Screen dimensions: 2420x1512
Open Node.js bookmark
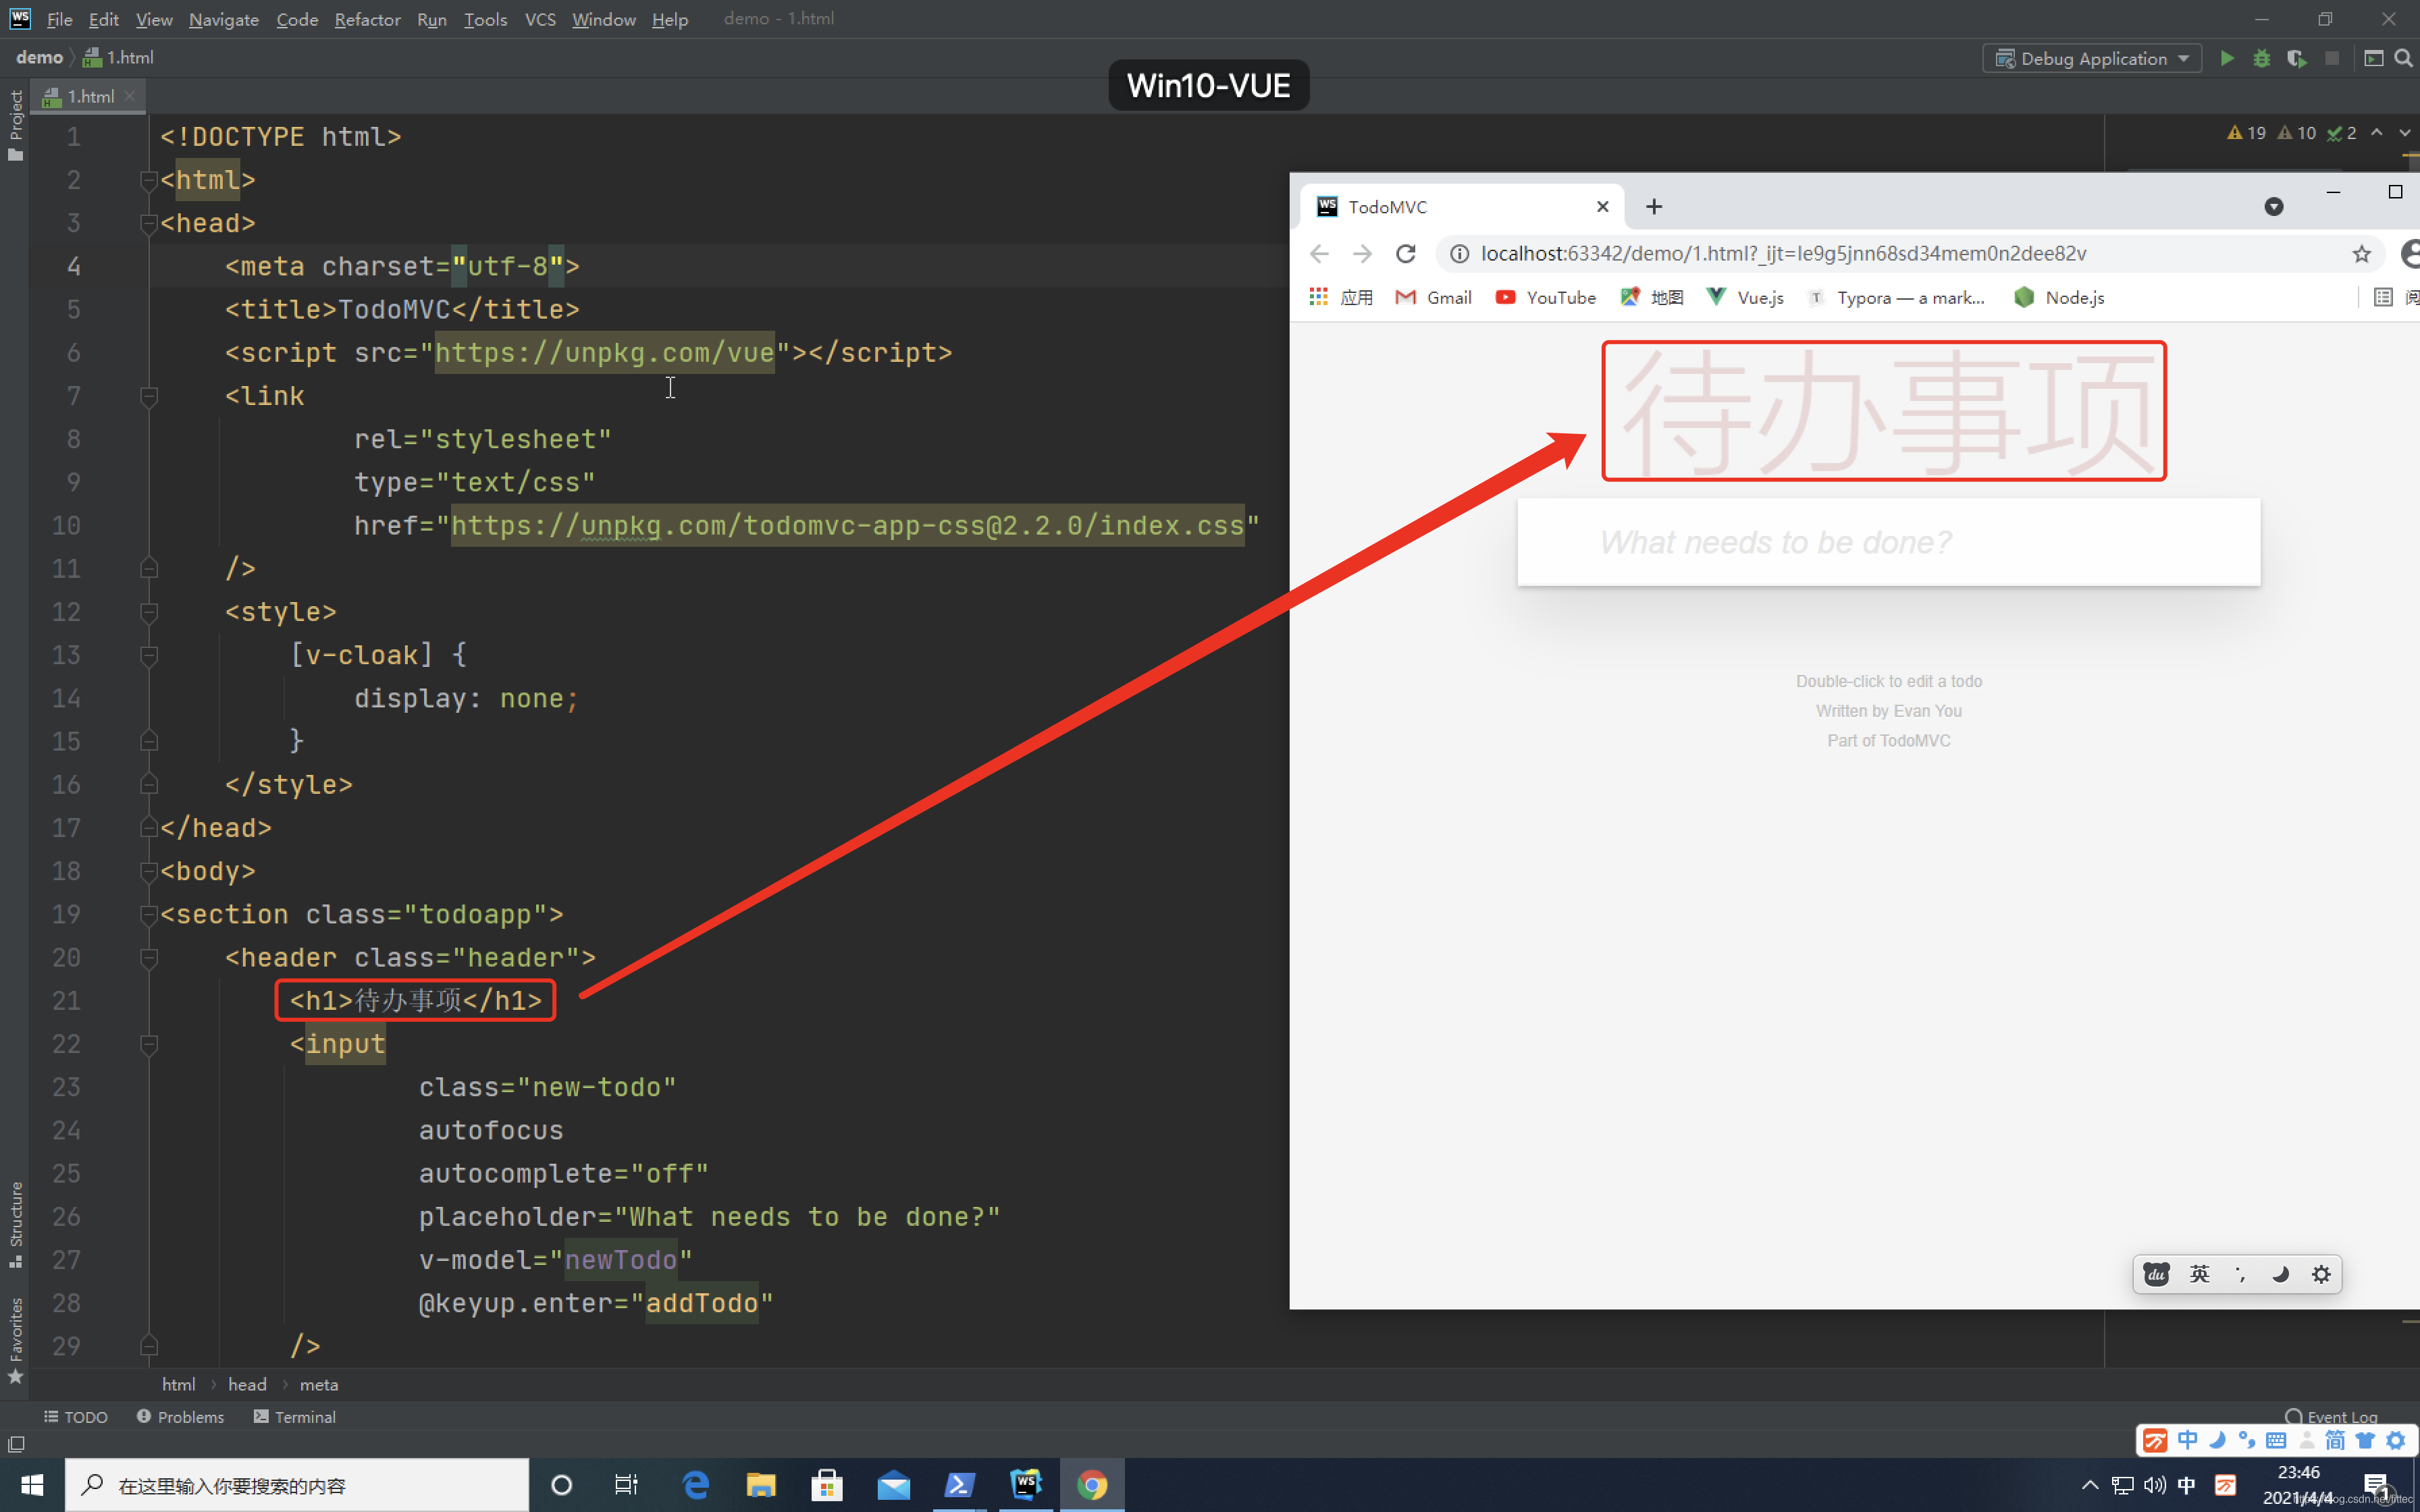click(2059, 297)
